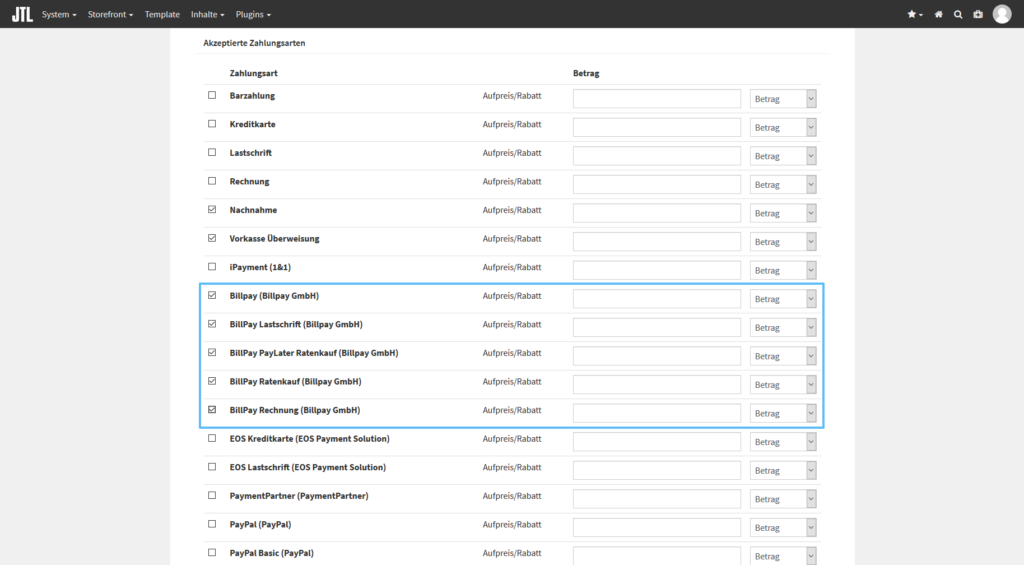Focus the amount input for Billpay (Billpay GmbH)
1024x565 pixels.
click(x=656, y=299)
